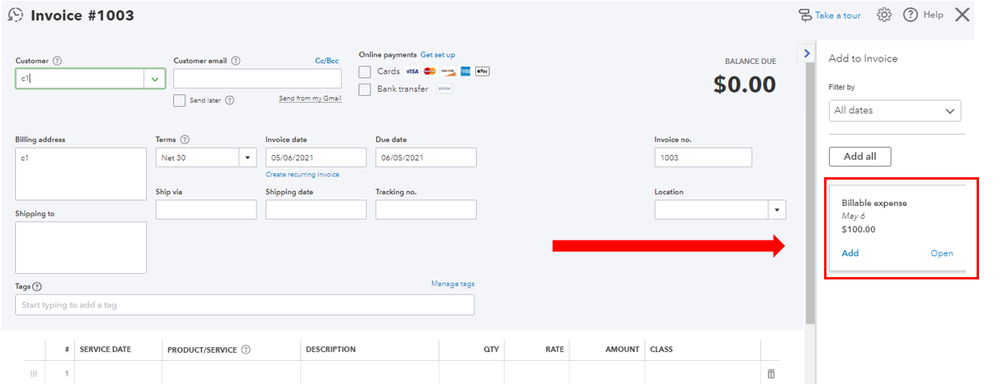Open the Terms Net 30 dropdown
The height and width of the screenshot is (384, 999).
click(x=247, y=158)
